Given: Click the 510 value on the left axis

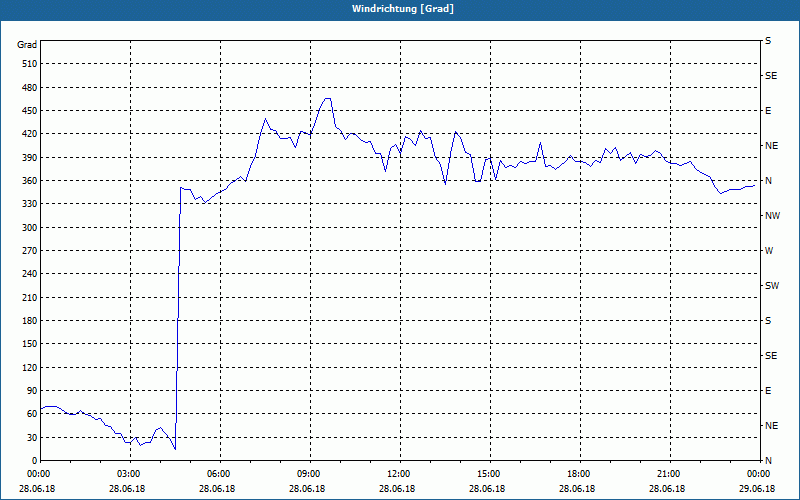Looking at the screenshot, I should coord(30,64).
